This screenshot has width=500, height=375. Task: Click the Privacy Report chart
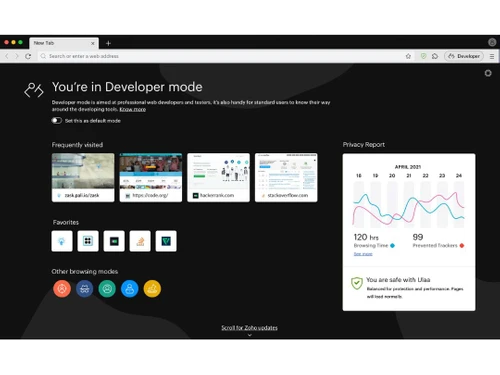tap(409, 206)
